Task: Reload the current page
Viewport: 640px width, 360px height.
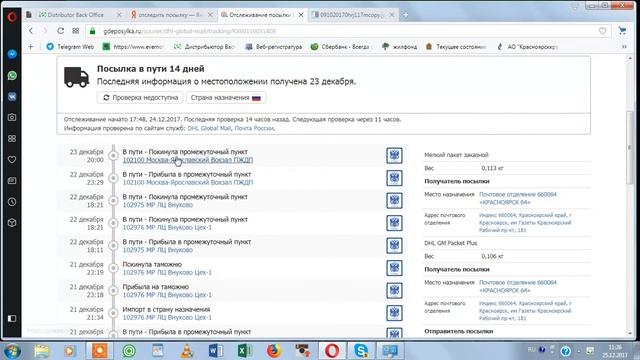Action: [x=60, y=31]
